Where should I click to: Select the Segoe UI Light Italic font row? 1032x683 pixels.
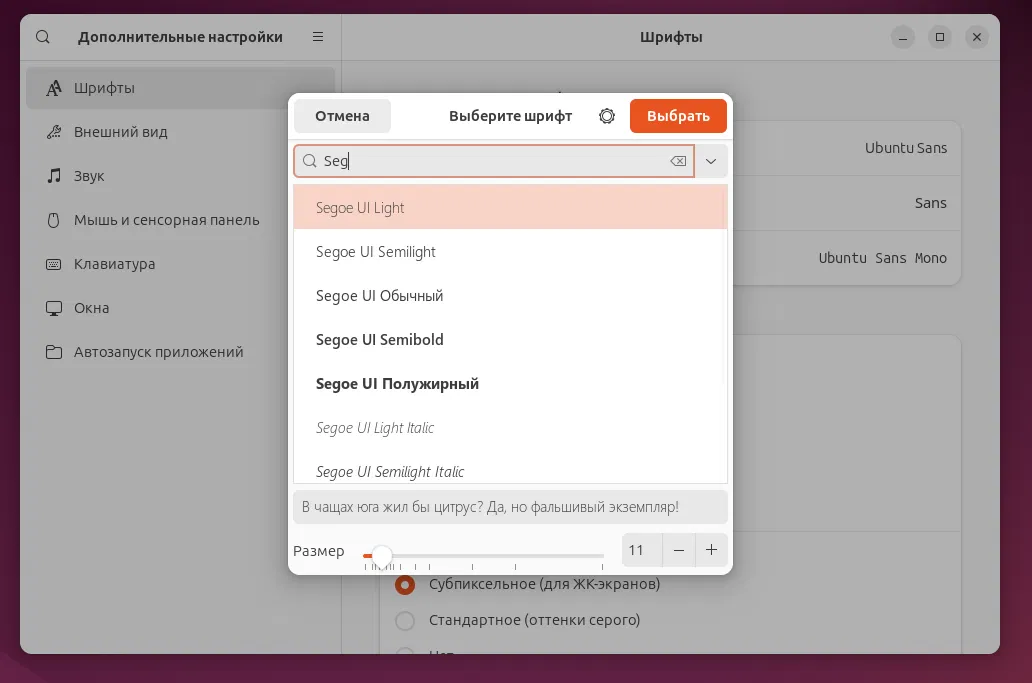pyautogui.click(x=510, y=428)
